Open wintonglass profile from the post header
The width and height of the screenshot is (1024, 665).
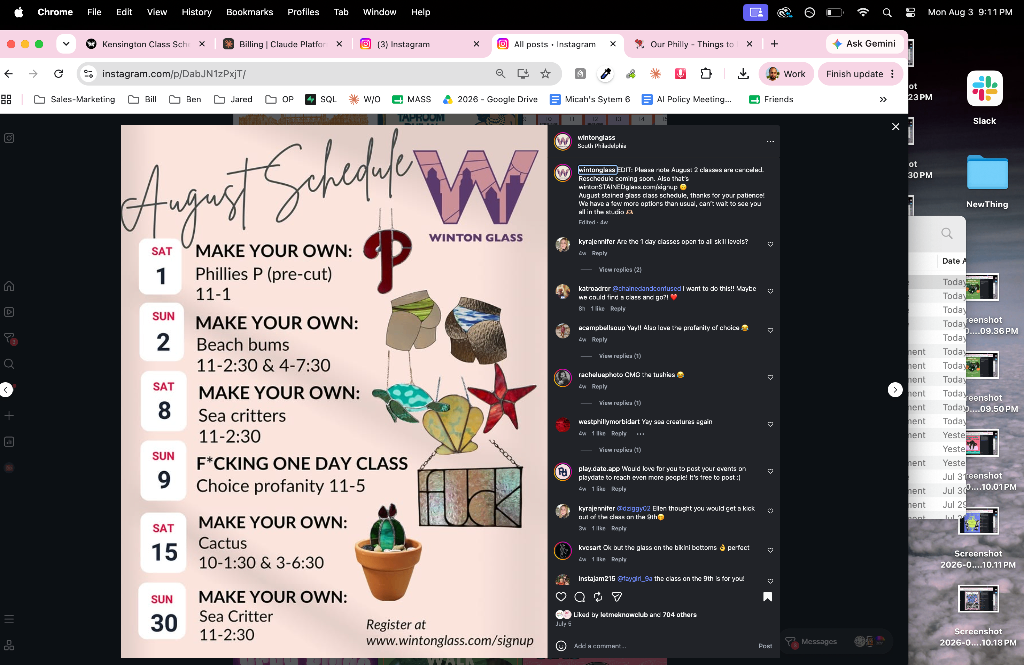[x=596, y=138]
